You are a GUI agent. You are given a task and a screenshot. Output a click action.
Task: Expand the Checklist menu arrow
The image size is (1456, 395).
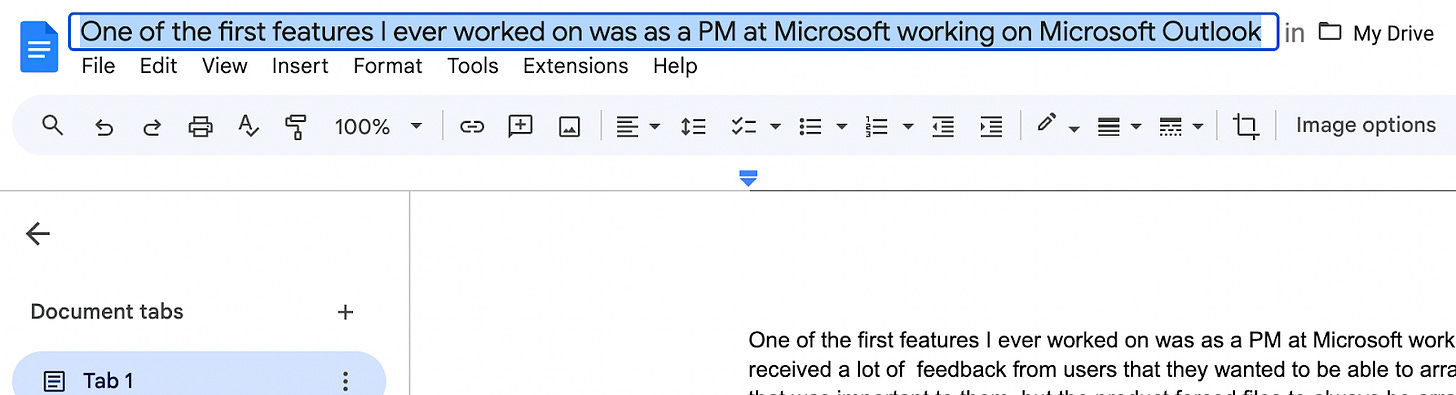[775, 127]
